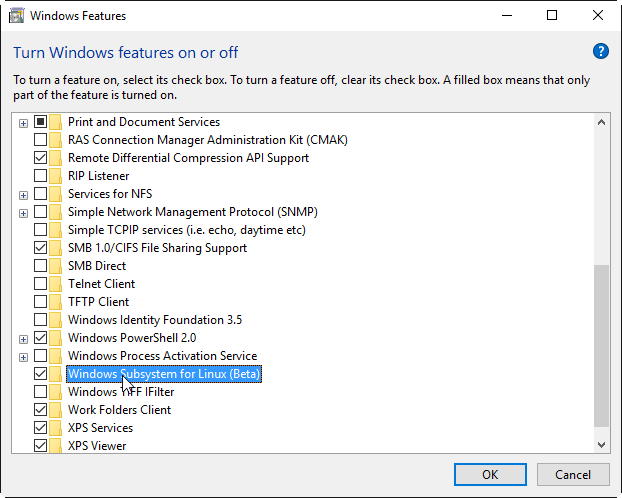The width and height of the screenshot is (622, 498).
Task: Expand Print and Document Services
Action: point(23,123)
